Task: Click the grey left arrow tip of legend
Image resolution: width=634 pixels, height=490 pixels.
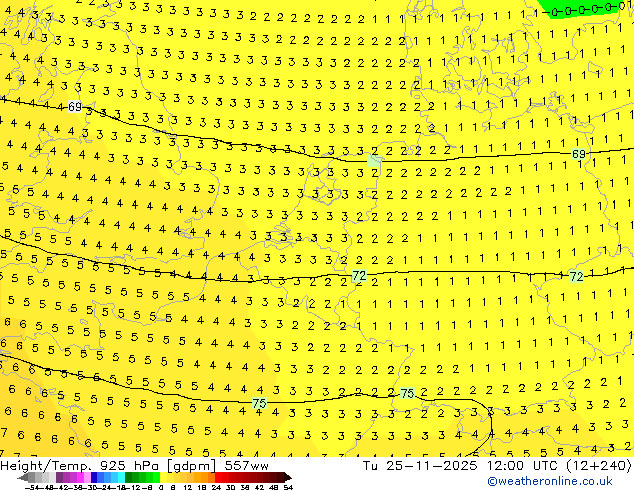Action: pyautogui.click(x=22, y=478)
